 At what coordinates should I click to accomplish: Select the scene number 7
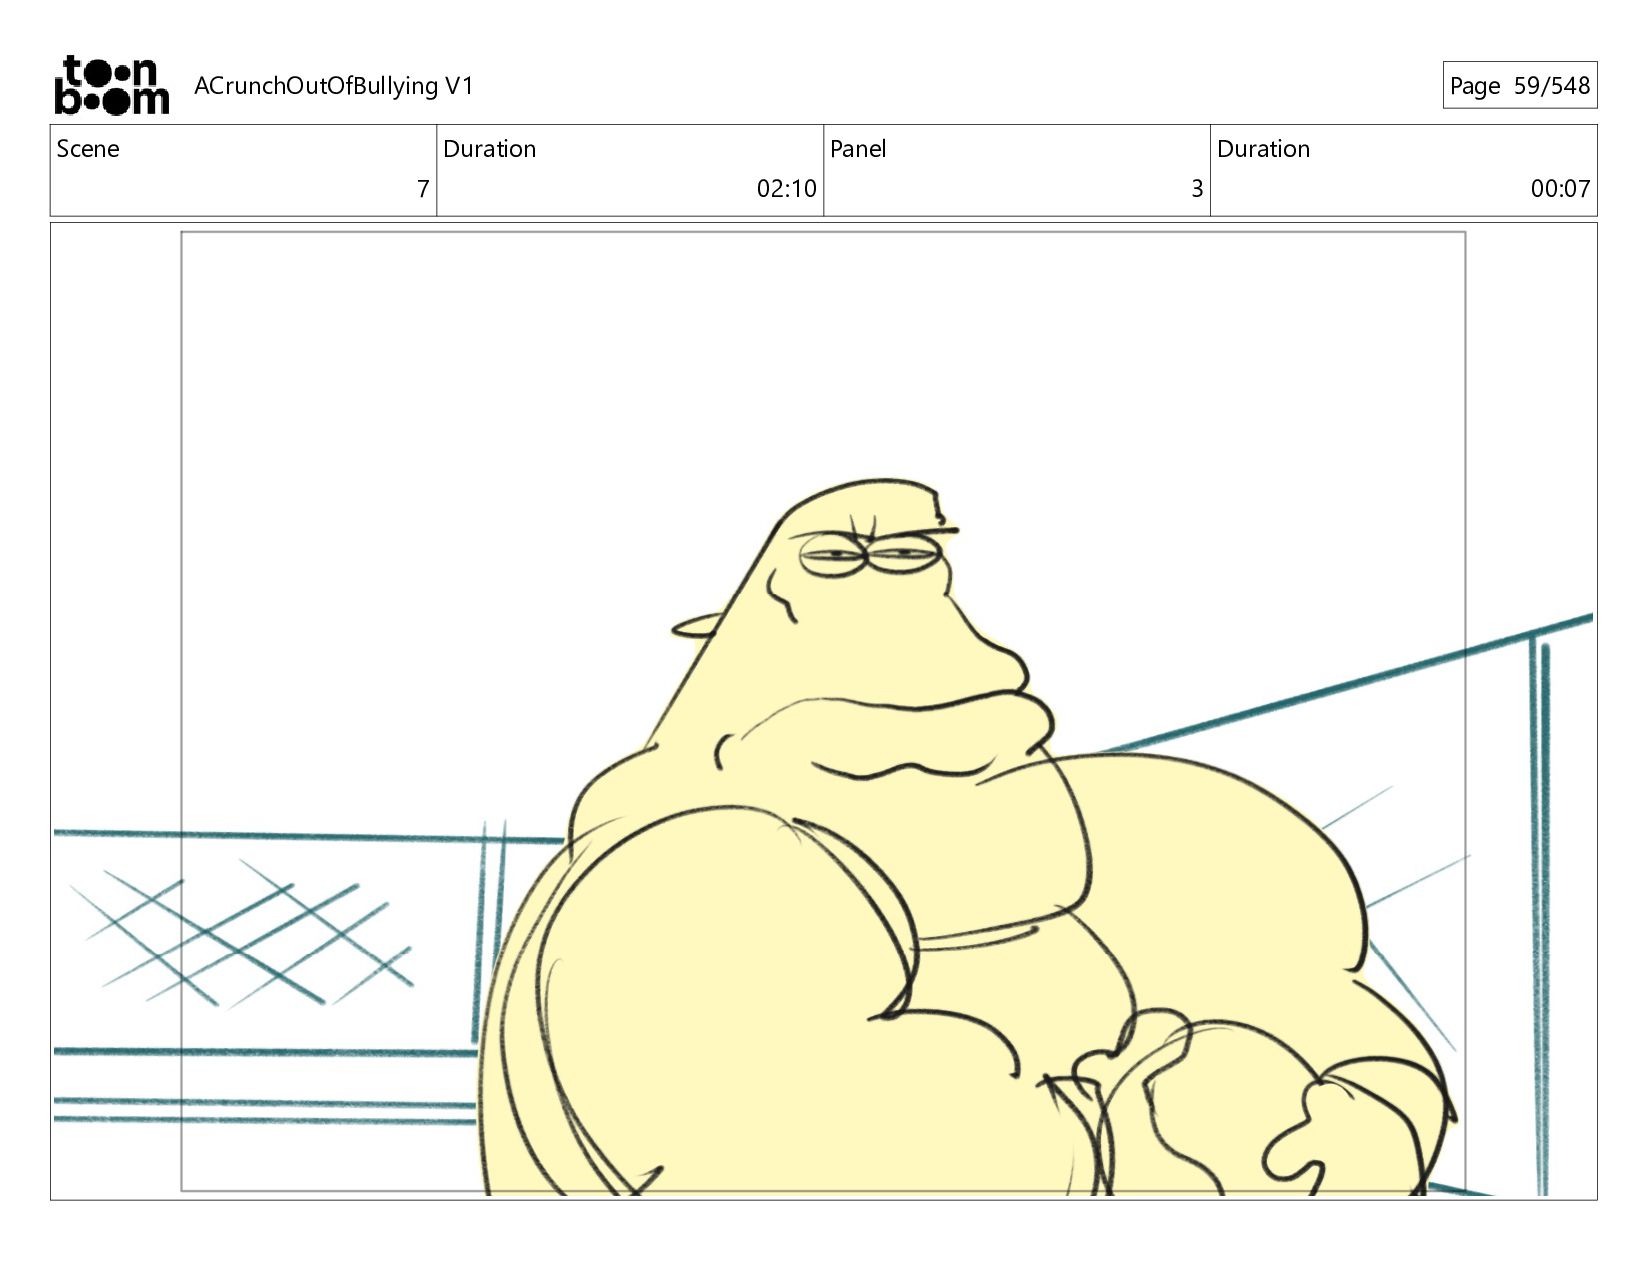[x=423, y=189]
